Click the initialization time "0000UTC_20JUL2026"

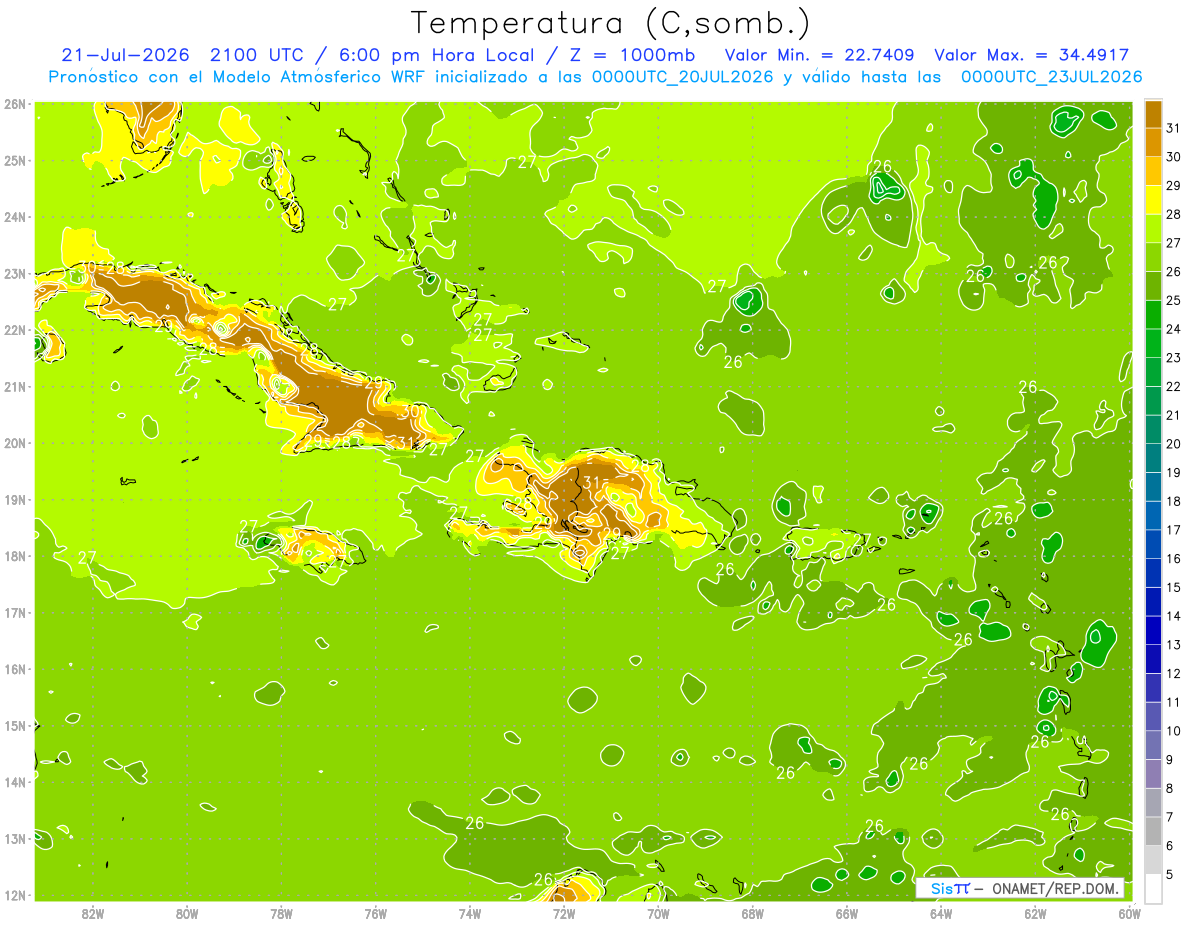tap(683, 77)
